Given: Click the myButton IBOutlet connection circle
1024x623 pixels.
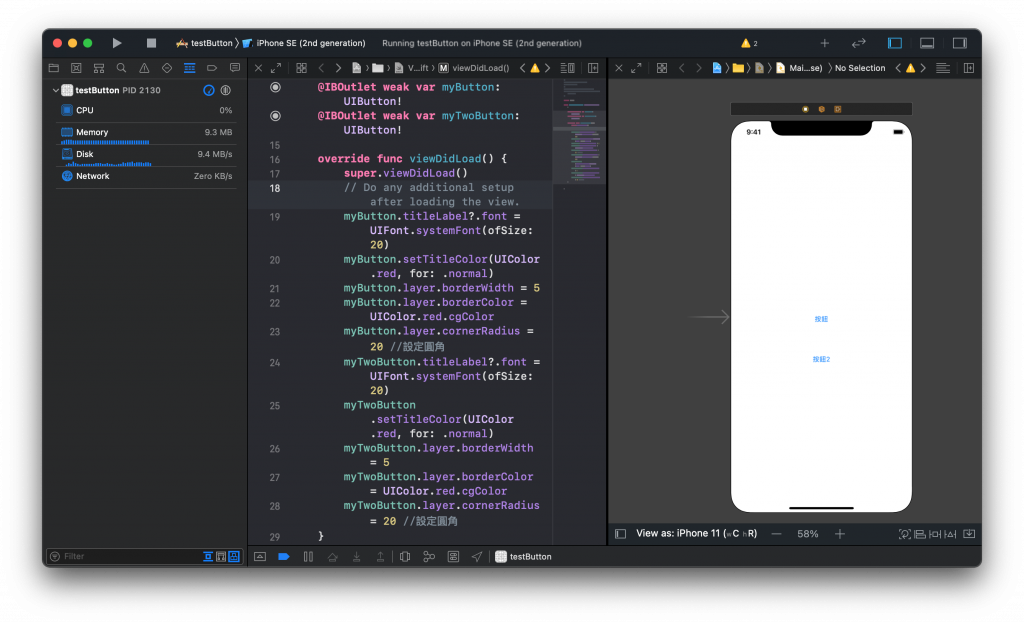Looking at the screenshot, I should pos(276,88).
